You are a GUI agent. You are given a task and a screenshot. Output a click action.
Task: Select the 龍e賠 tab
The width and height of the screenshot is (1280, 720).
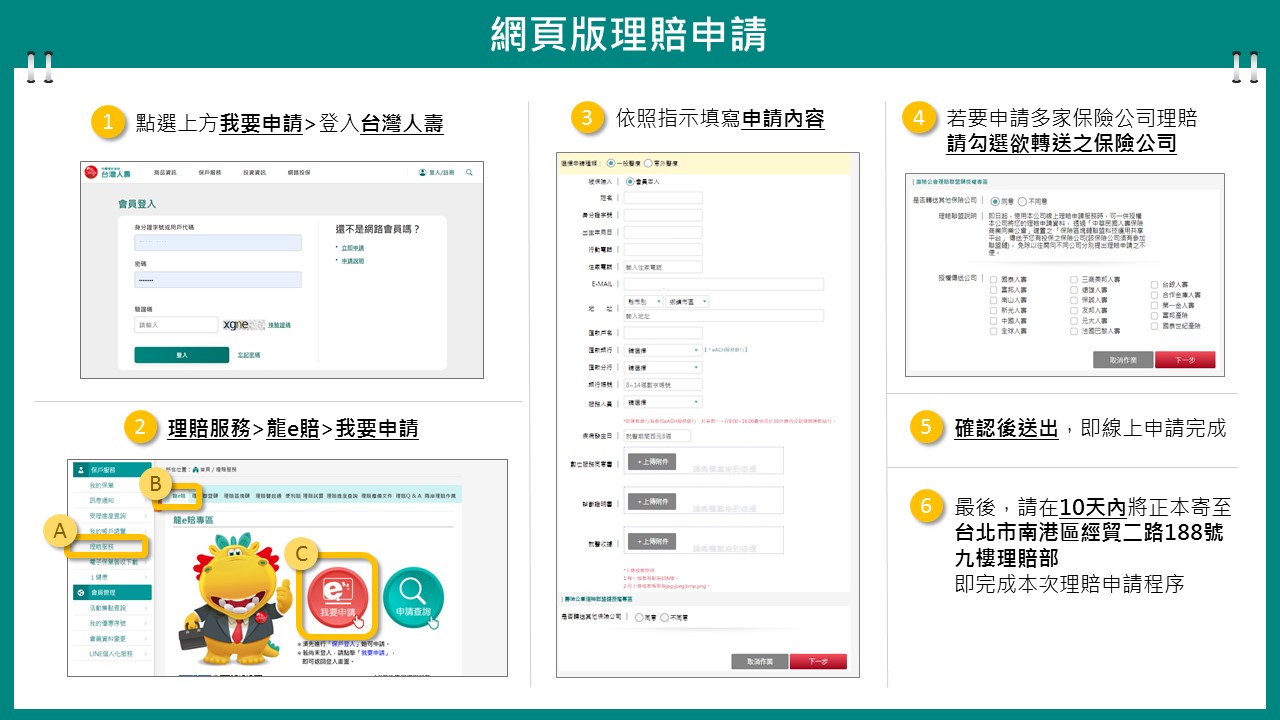(x=178, y=495)
